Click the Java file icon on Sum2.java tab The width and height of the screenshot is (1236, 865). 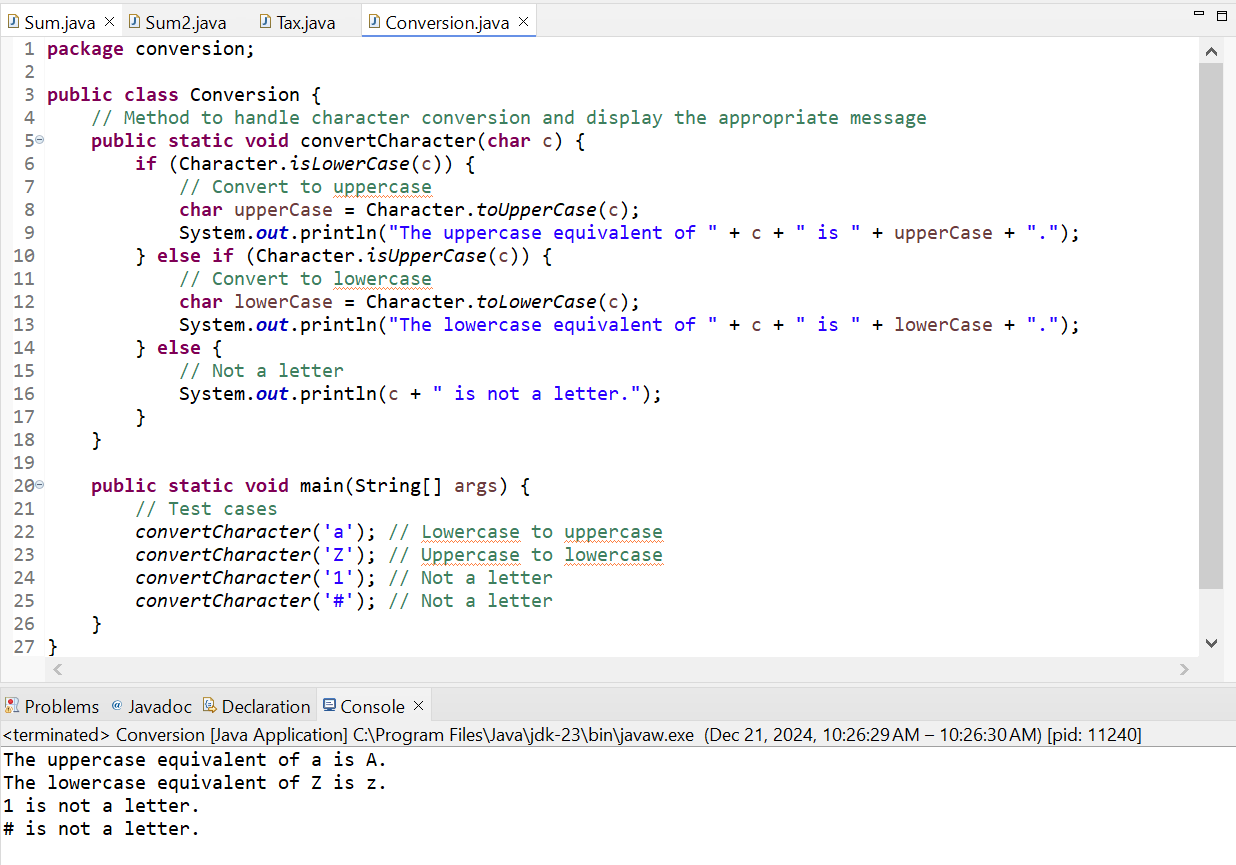[x=134, y=22]
